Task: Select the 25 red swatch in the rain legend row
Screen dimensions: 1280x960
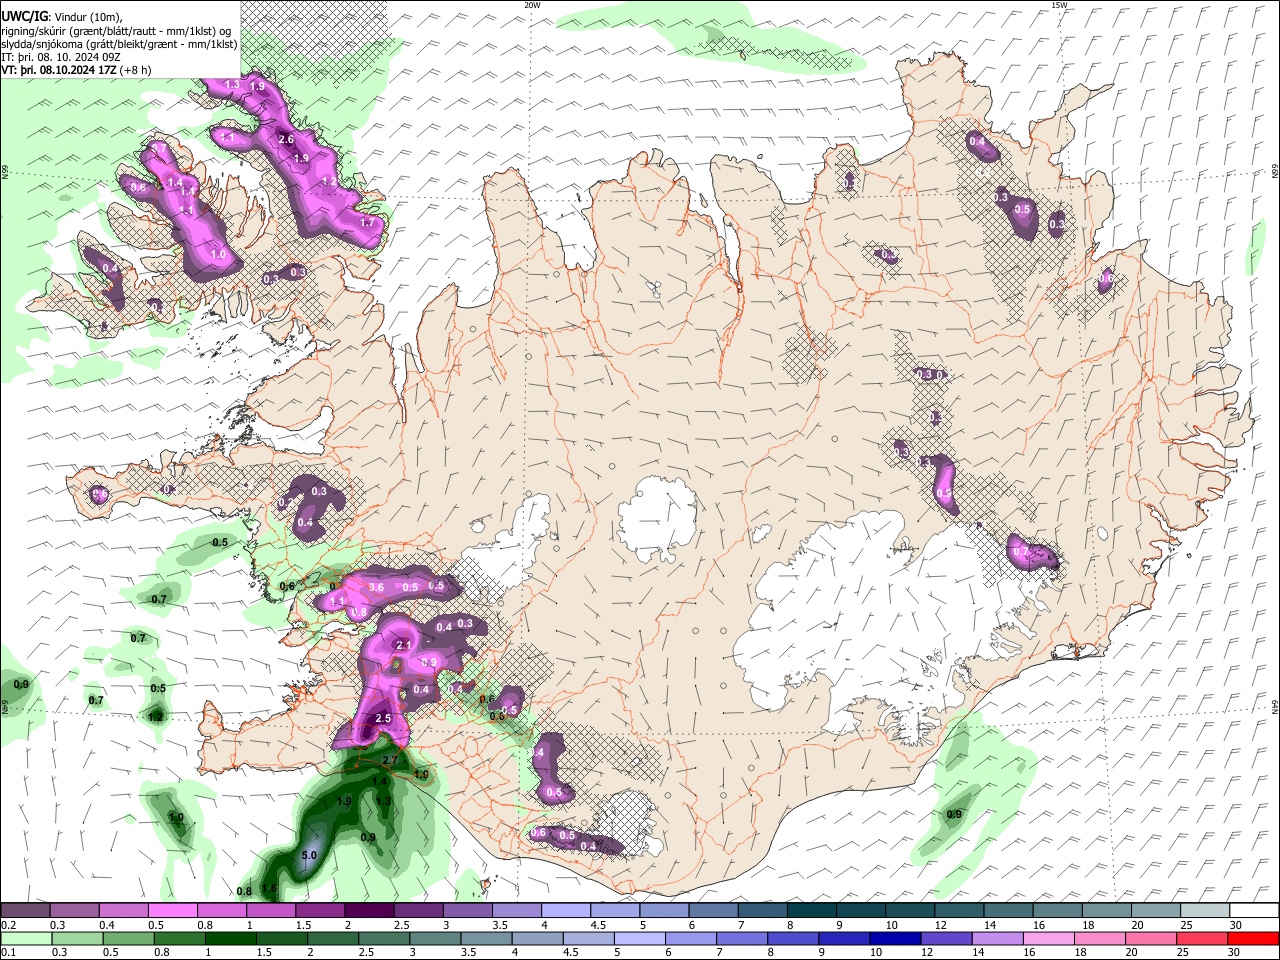Action: click(1201, 938)
